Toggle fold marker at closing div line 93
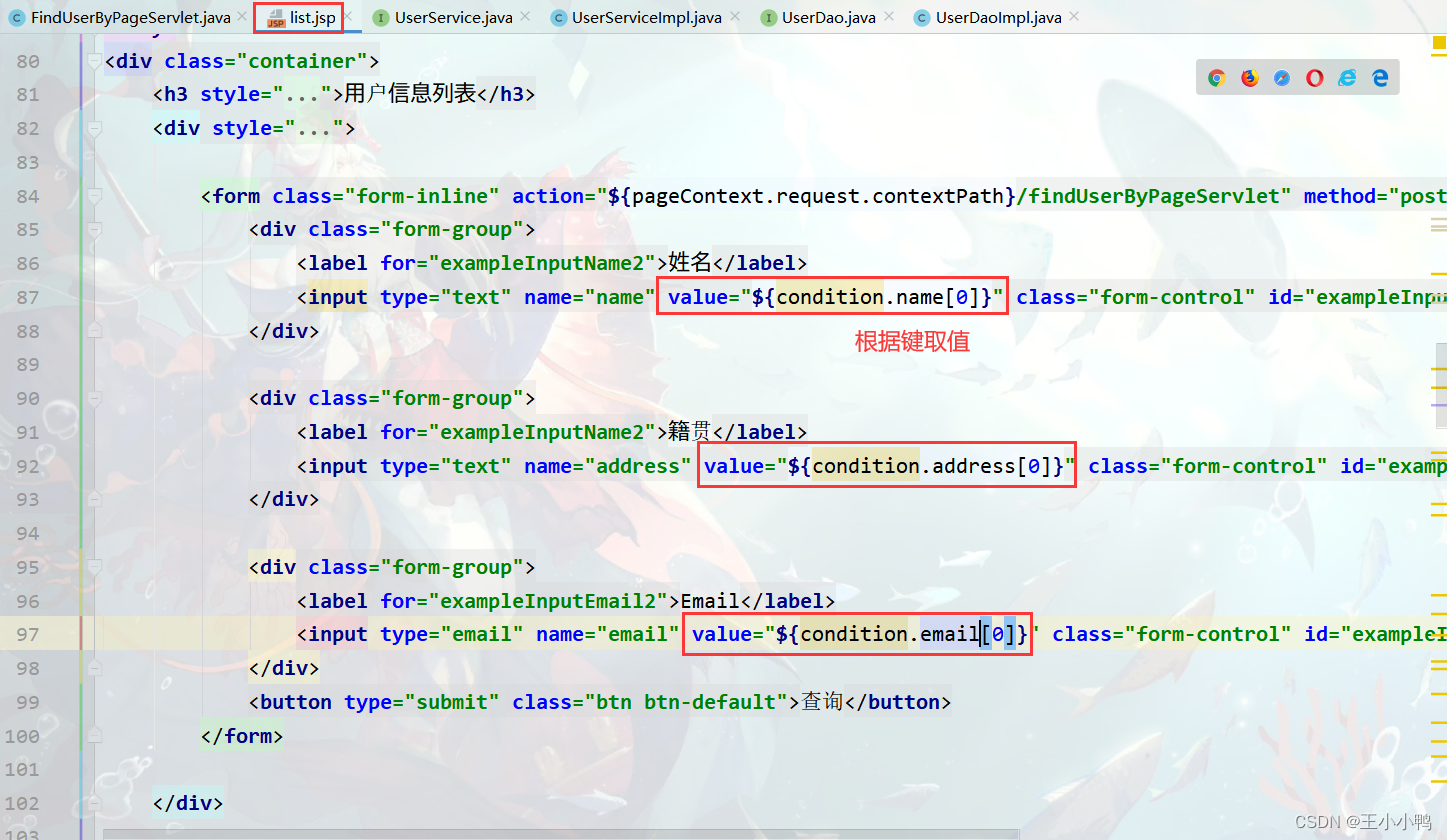Screen dimensions: 1447x840 (x=95, y=499)
